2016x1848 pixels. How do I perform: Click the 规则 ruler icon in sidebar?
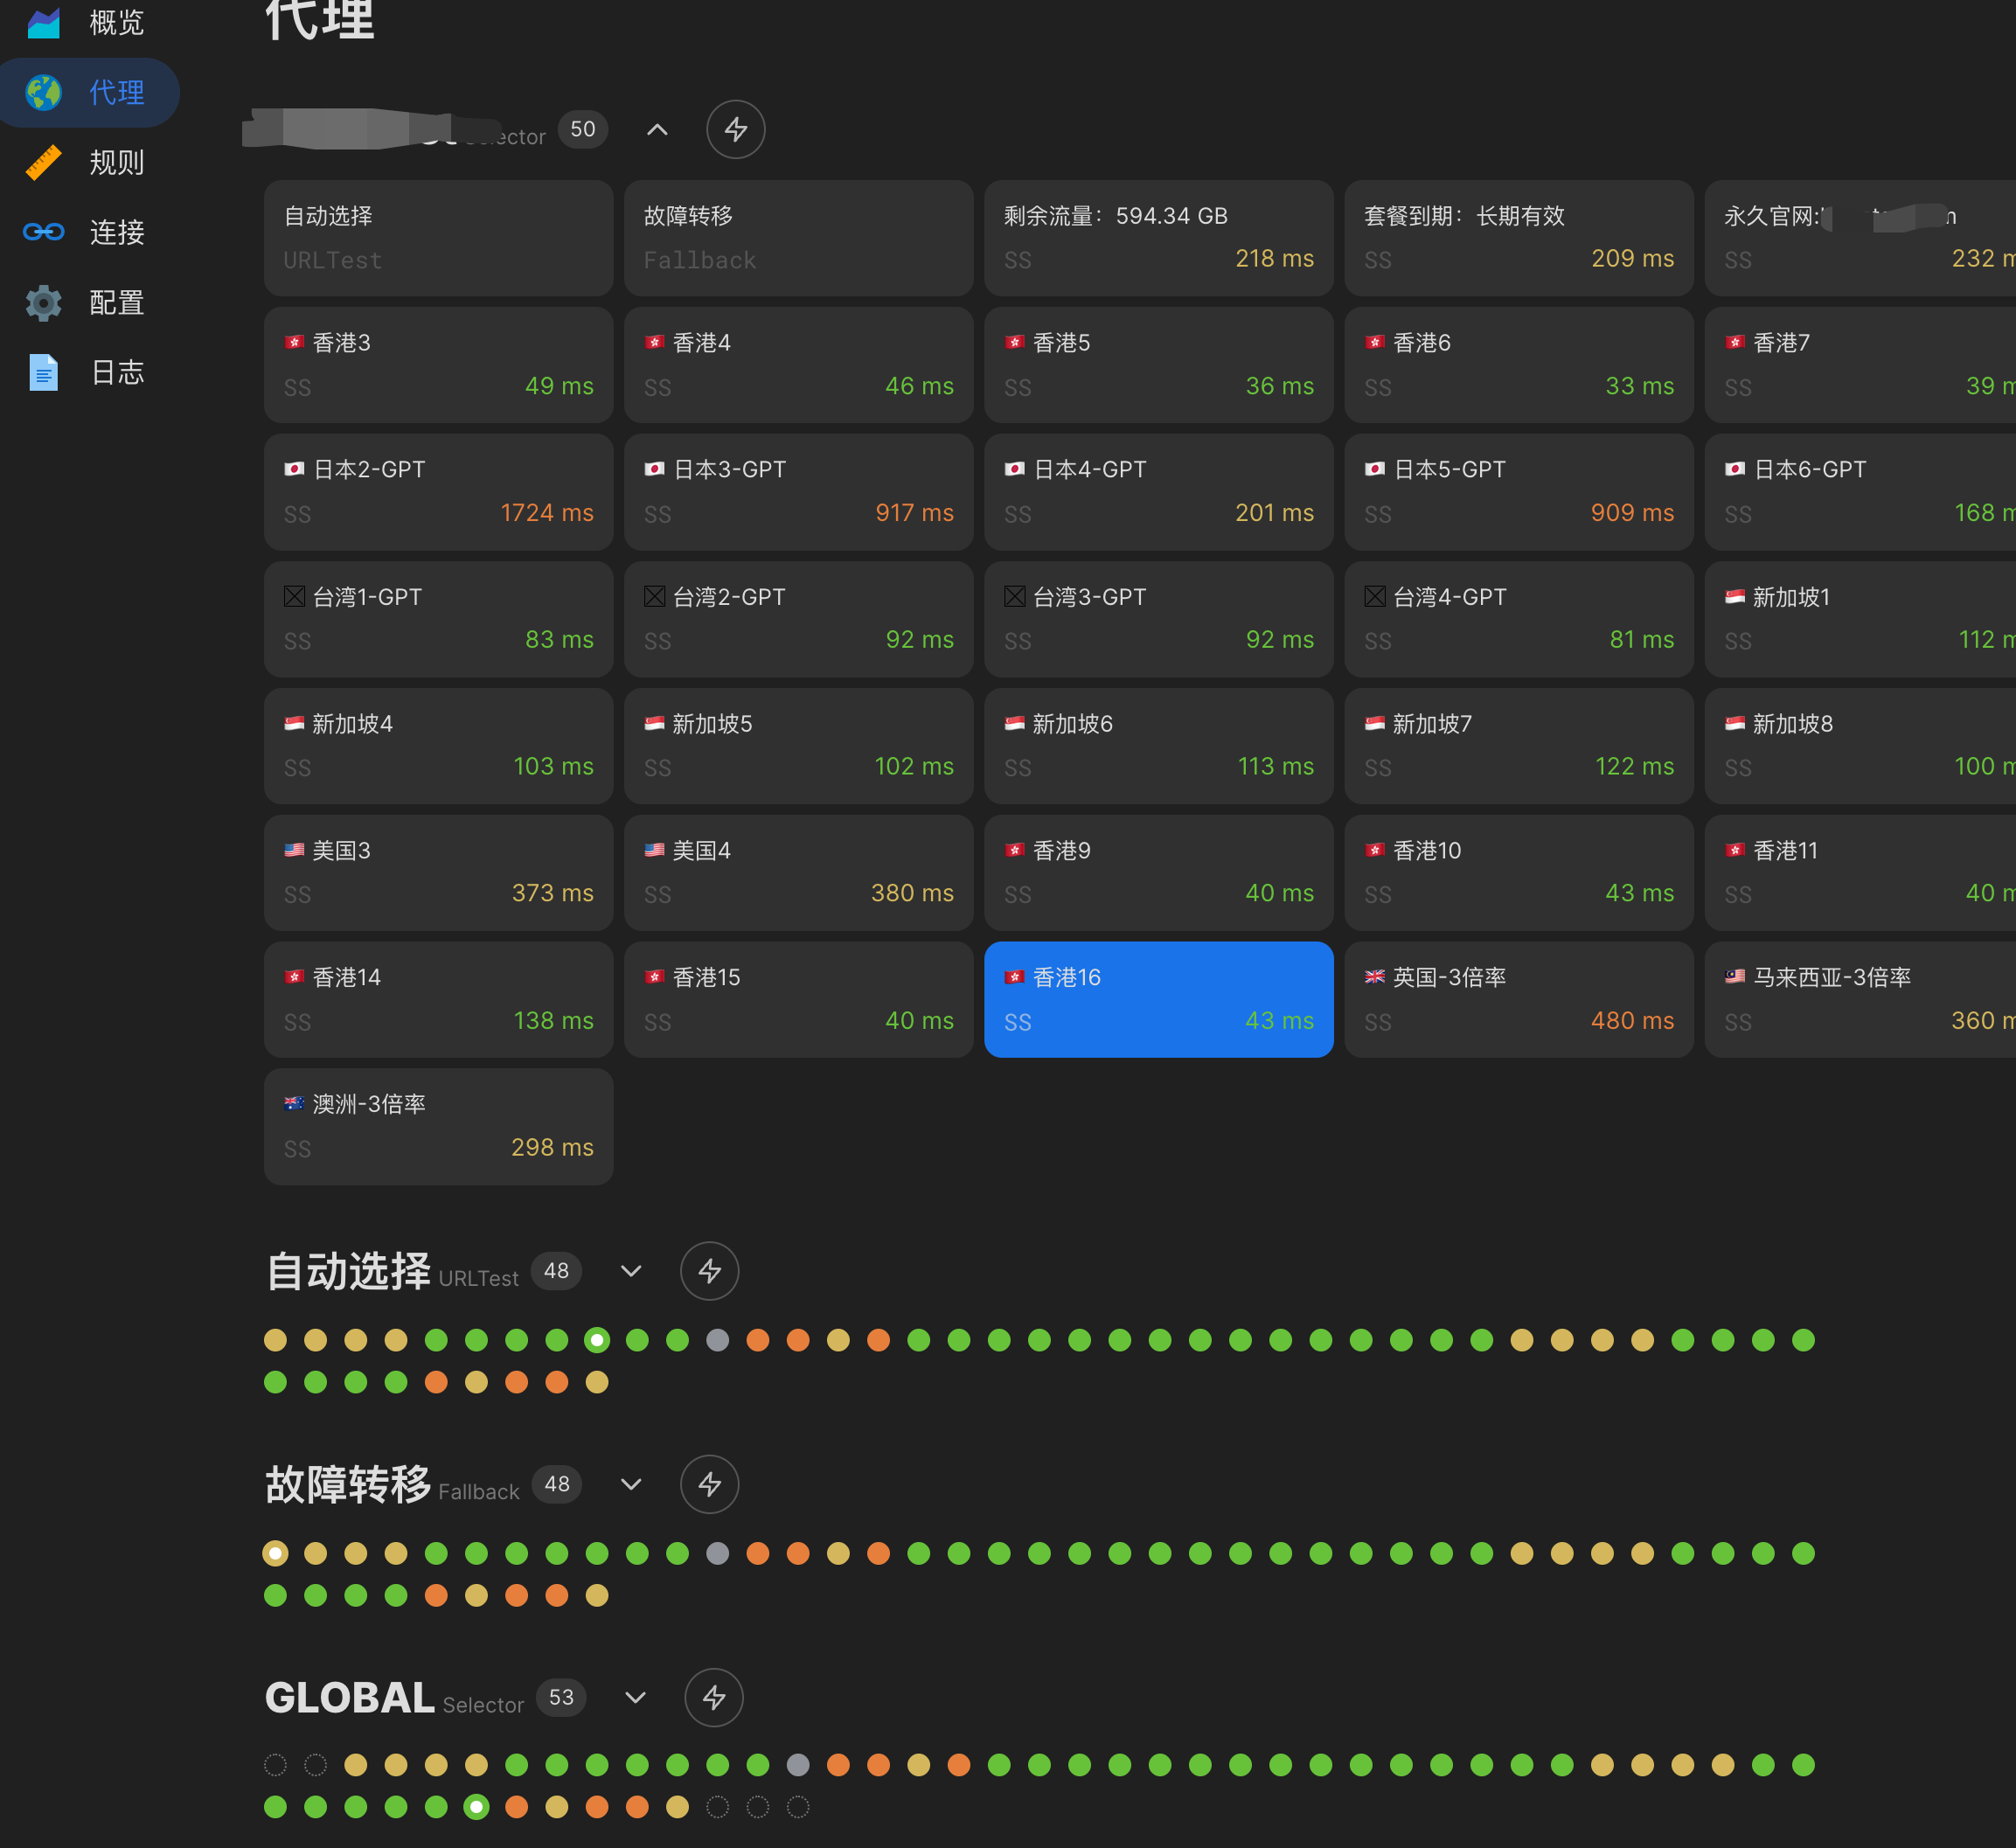point(44,162)
